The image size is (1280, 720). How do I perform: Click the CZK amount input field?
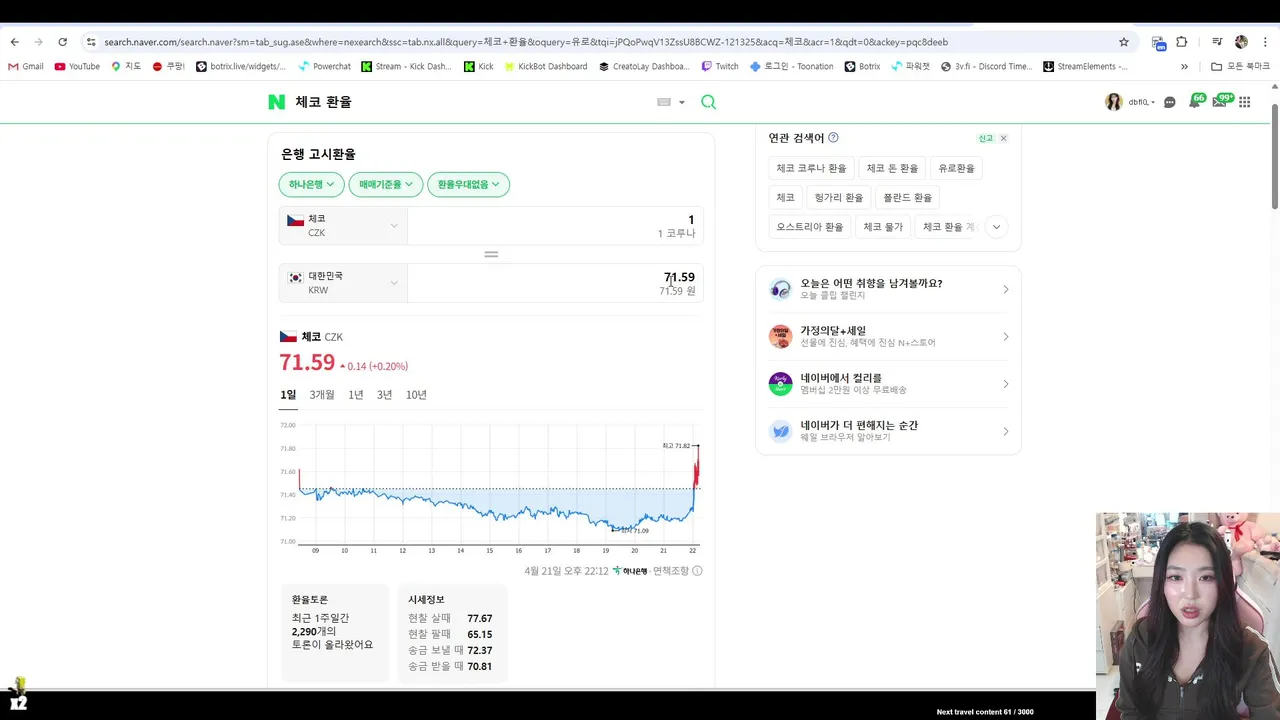coord(554,225)
